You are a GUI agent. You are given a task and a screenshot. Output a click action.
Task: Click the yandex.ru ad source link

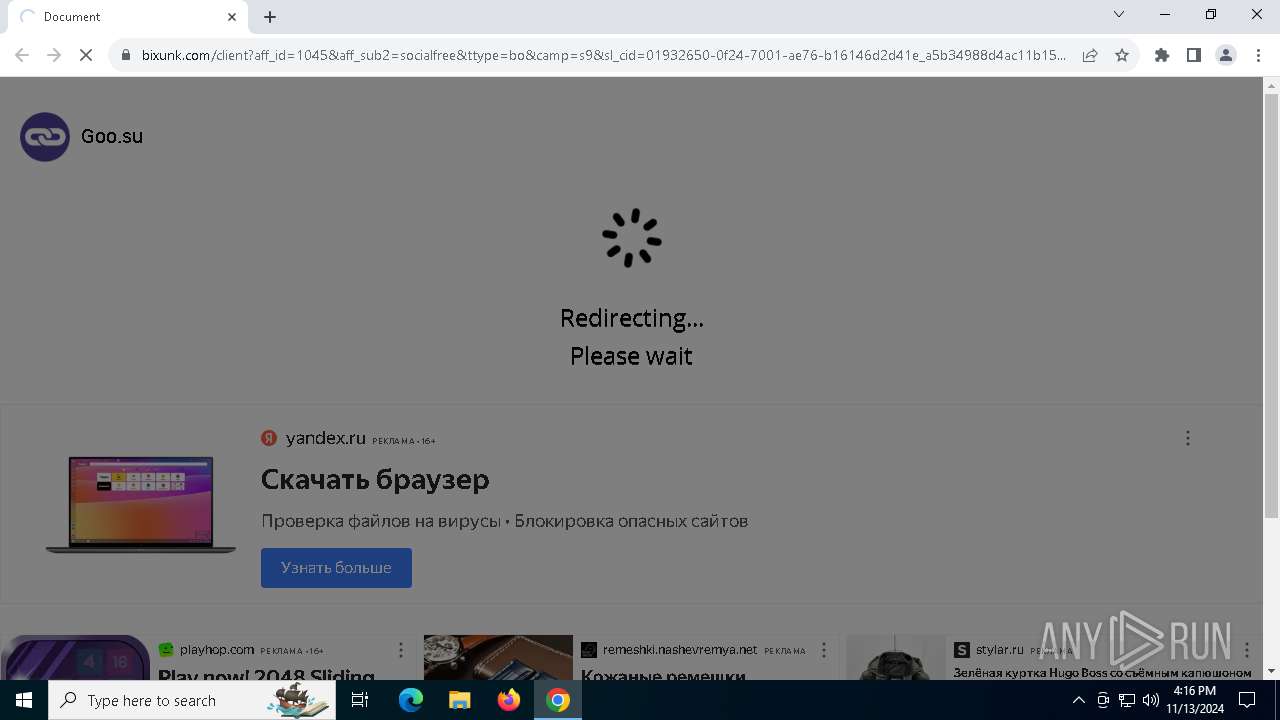(325, 438)
